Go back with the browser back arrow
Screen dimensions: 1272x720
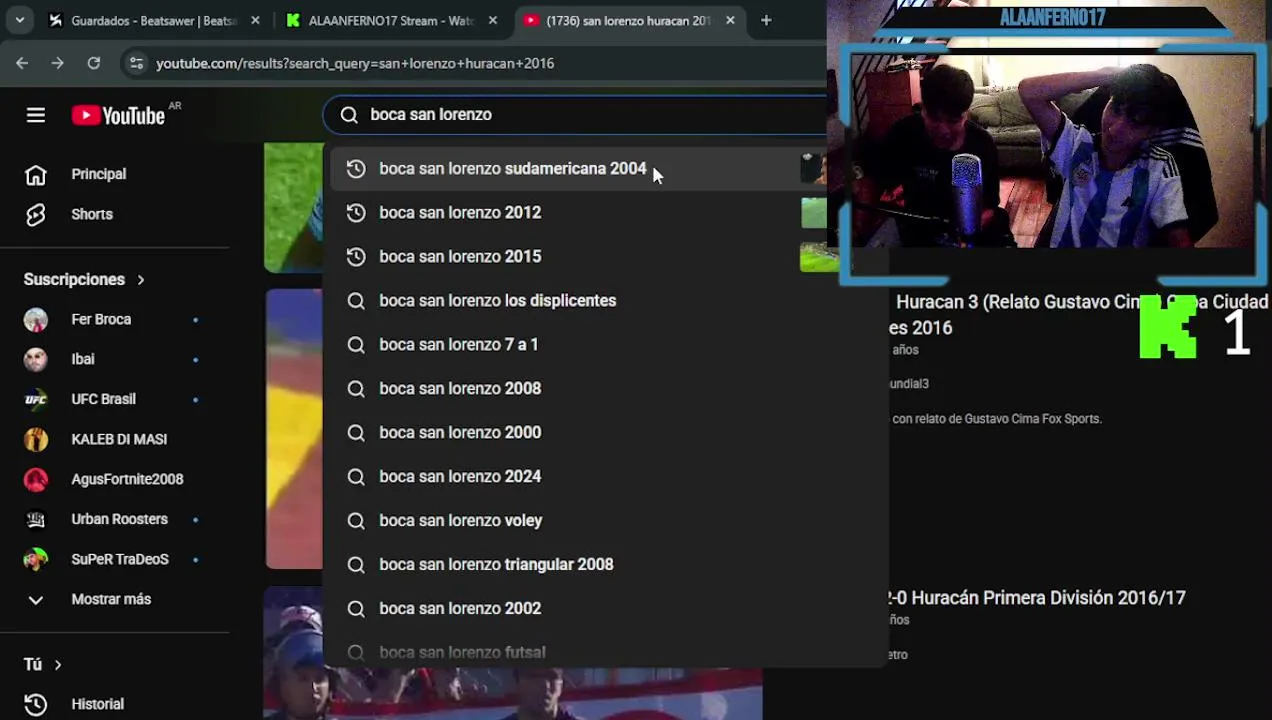tap(22, 63)
